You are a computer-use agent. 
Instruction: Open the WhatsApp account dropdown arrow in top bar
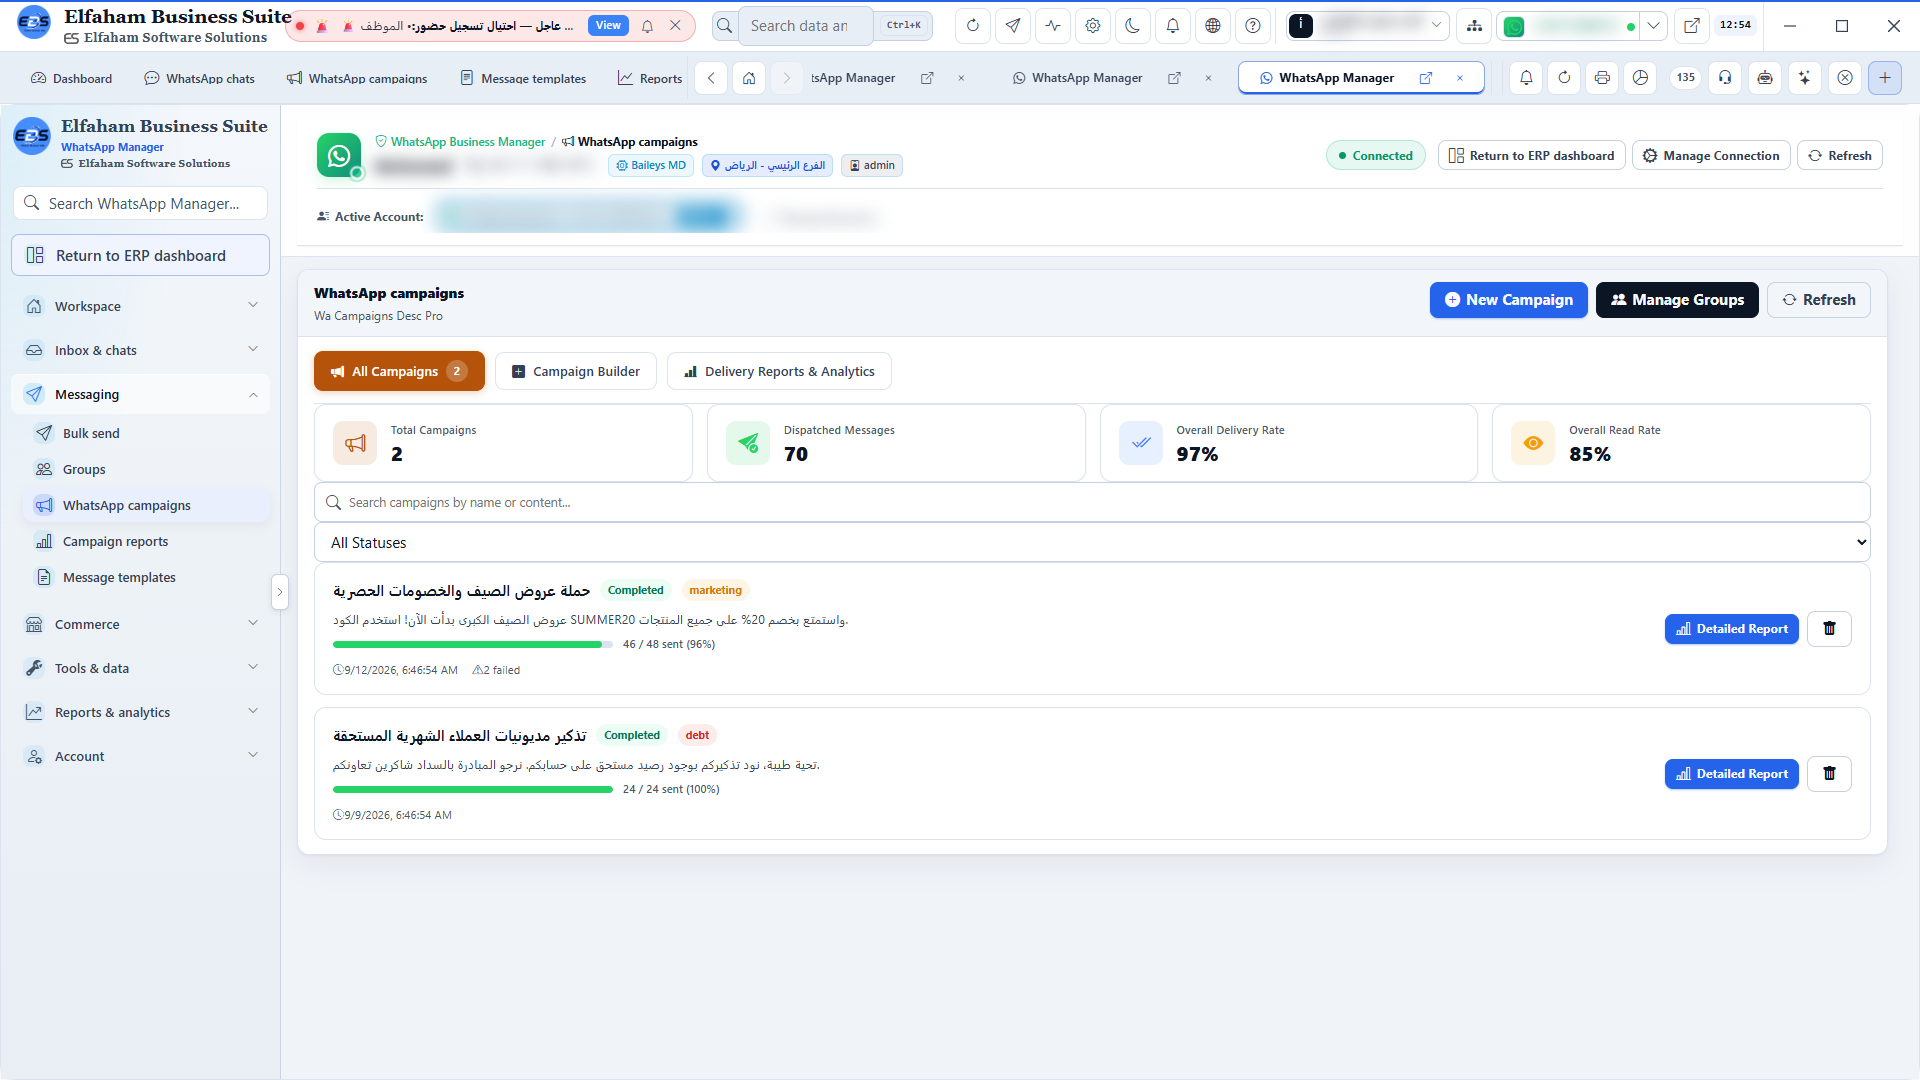1654,26
